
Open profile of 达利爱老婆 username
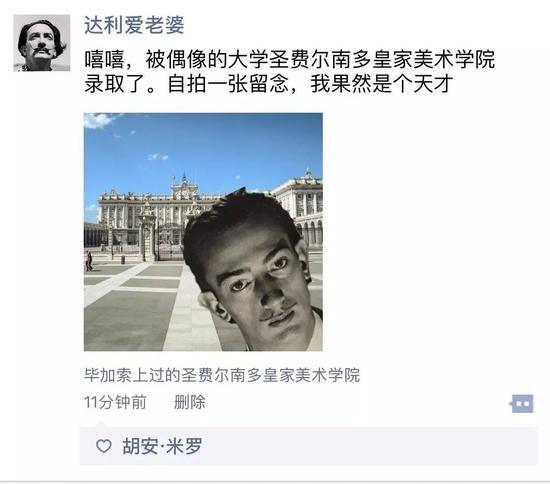click(x=134, y=25)
